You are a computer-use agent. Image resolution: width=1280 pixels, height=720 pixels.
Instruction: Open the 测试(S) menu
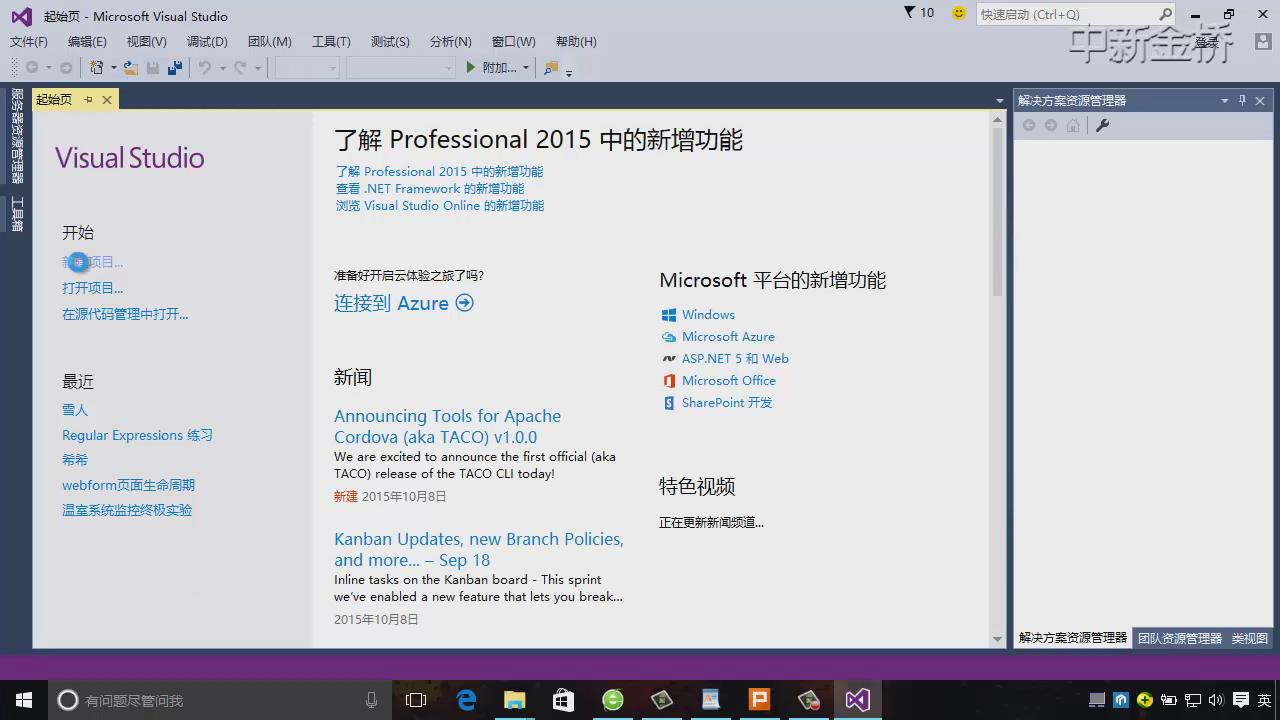point(390,41)
